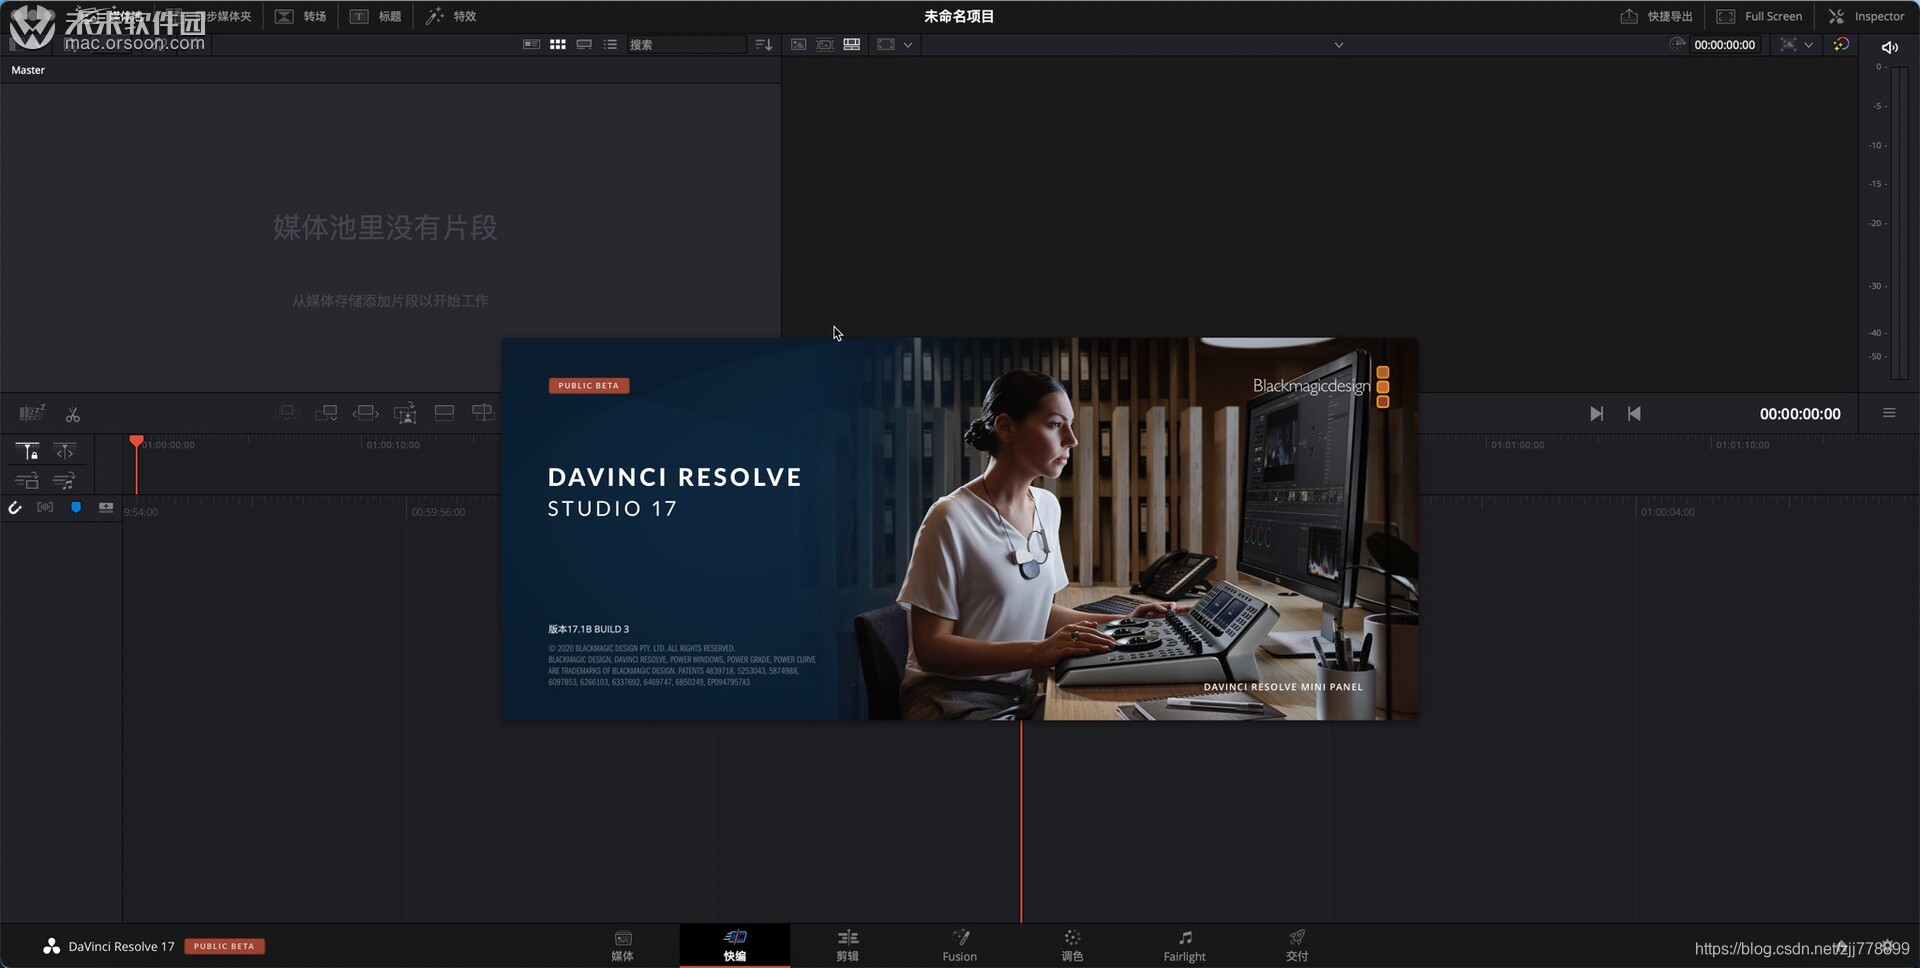1920x968 pixels.
Task: Click the 快捷导出 quick export button
Action: (x=1656, y=16)
